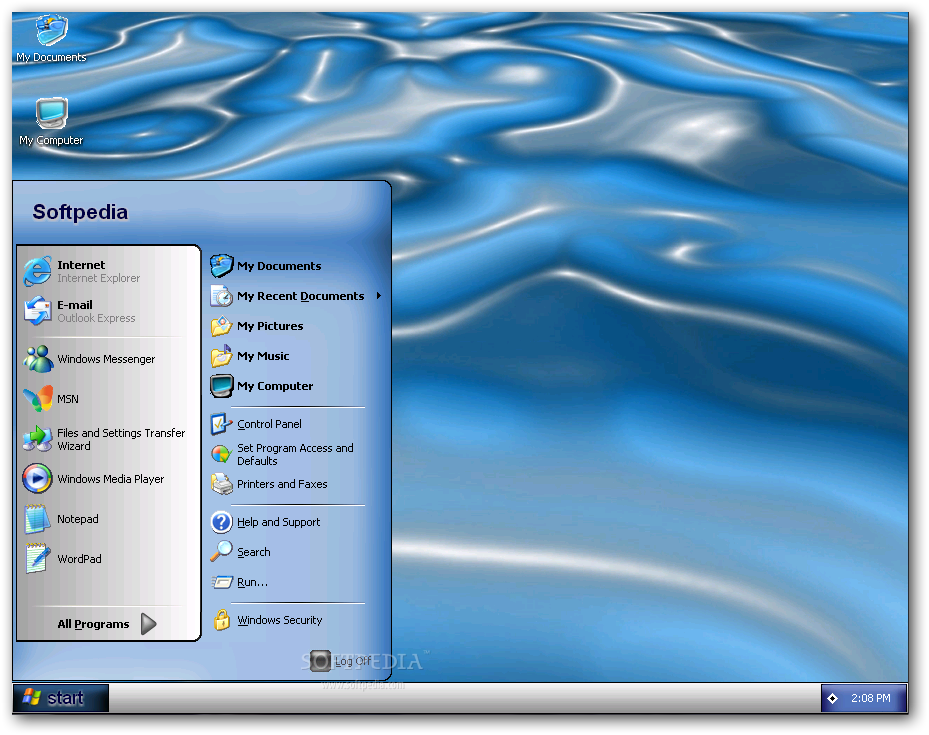
Task: Click the start button on taskbar
Action: (x=60, y=698)
